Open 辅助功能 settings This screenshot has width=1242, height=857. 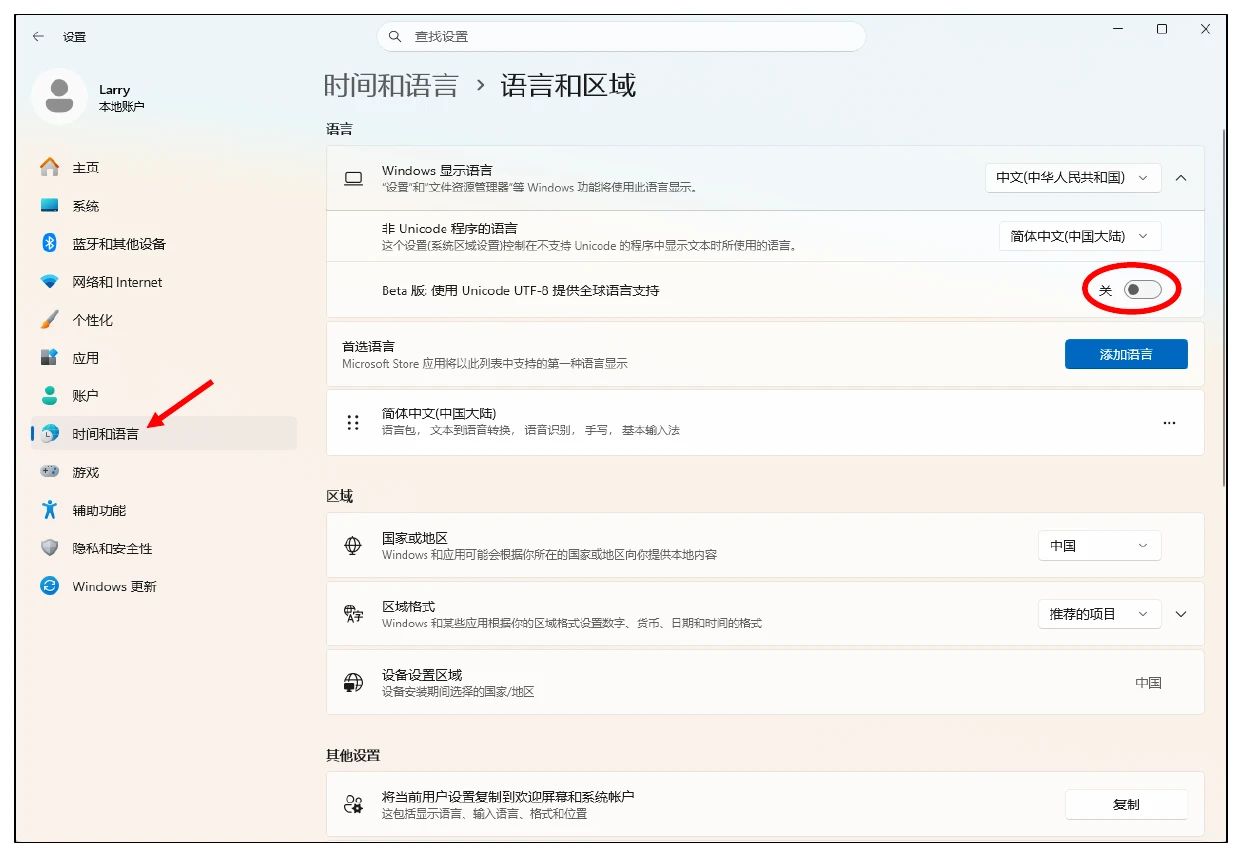click(164, 510)
